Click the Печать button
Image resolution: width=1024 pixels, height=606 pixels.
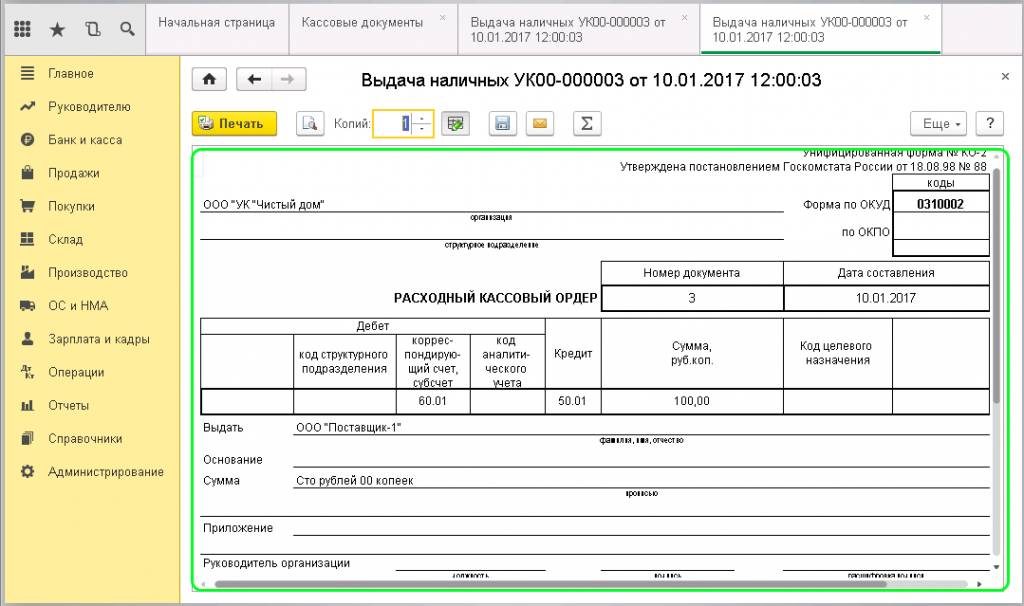[x=234, y=123]
